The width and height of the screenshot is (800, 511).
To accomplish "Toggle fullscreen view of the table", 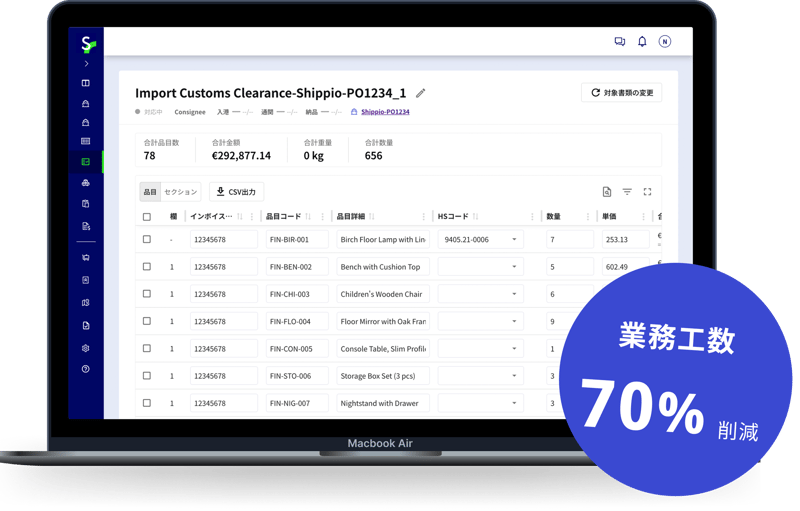I will point(647,192).
